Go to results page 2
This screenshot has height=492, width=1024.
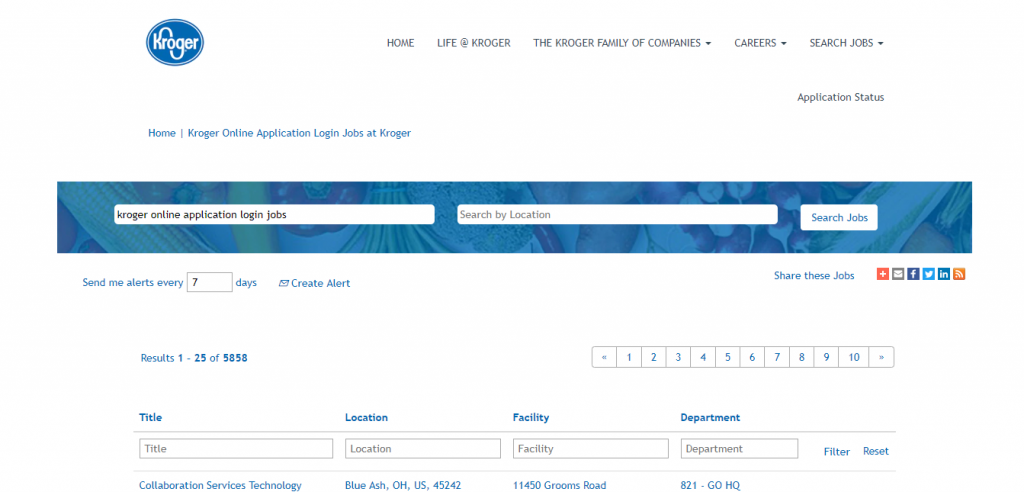654,357
